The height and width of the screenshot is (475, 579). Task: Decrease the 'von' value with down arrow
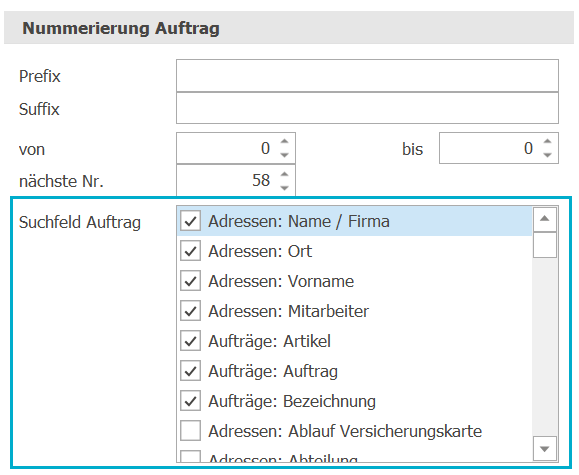tap(284, 155)
